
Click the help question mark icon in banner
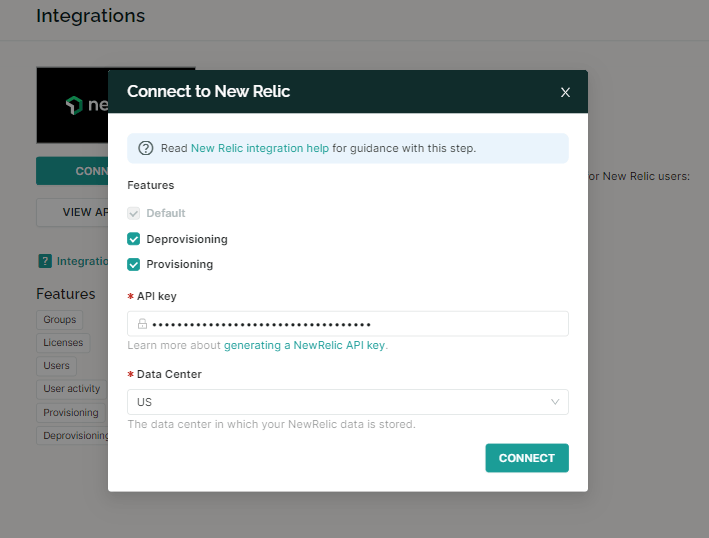(146, 148)
